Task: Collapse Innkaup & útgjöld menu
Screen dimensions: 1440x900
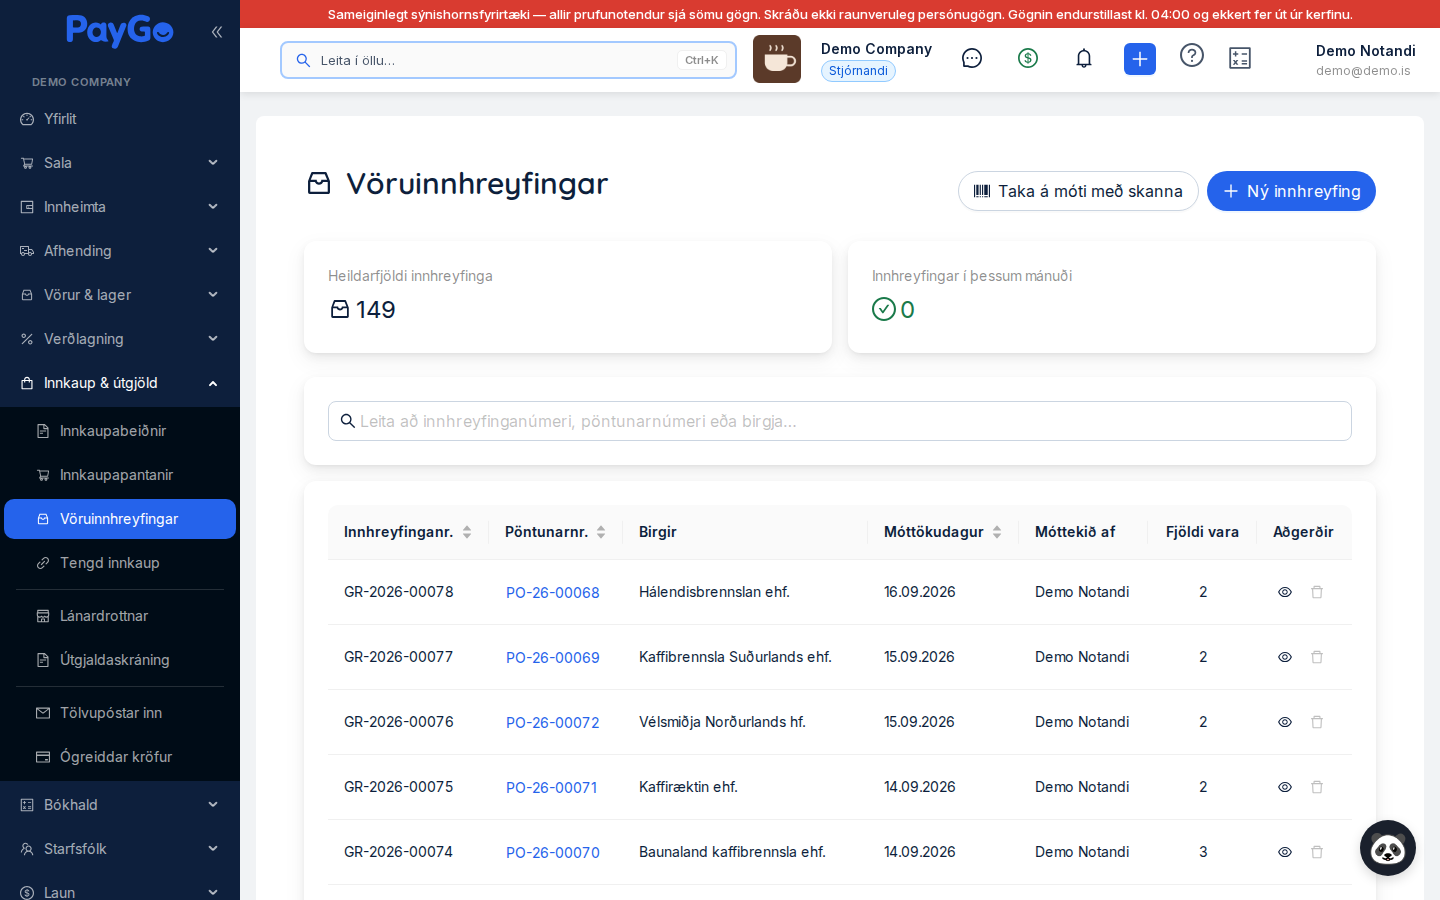Action: pyautogui.click(x=120, y=383)
